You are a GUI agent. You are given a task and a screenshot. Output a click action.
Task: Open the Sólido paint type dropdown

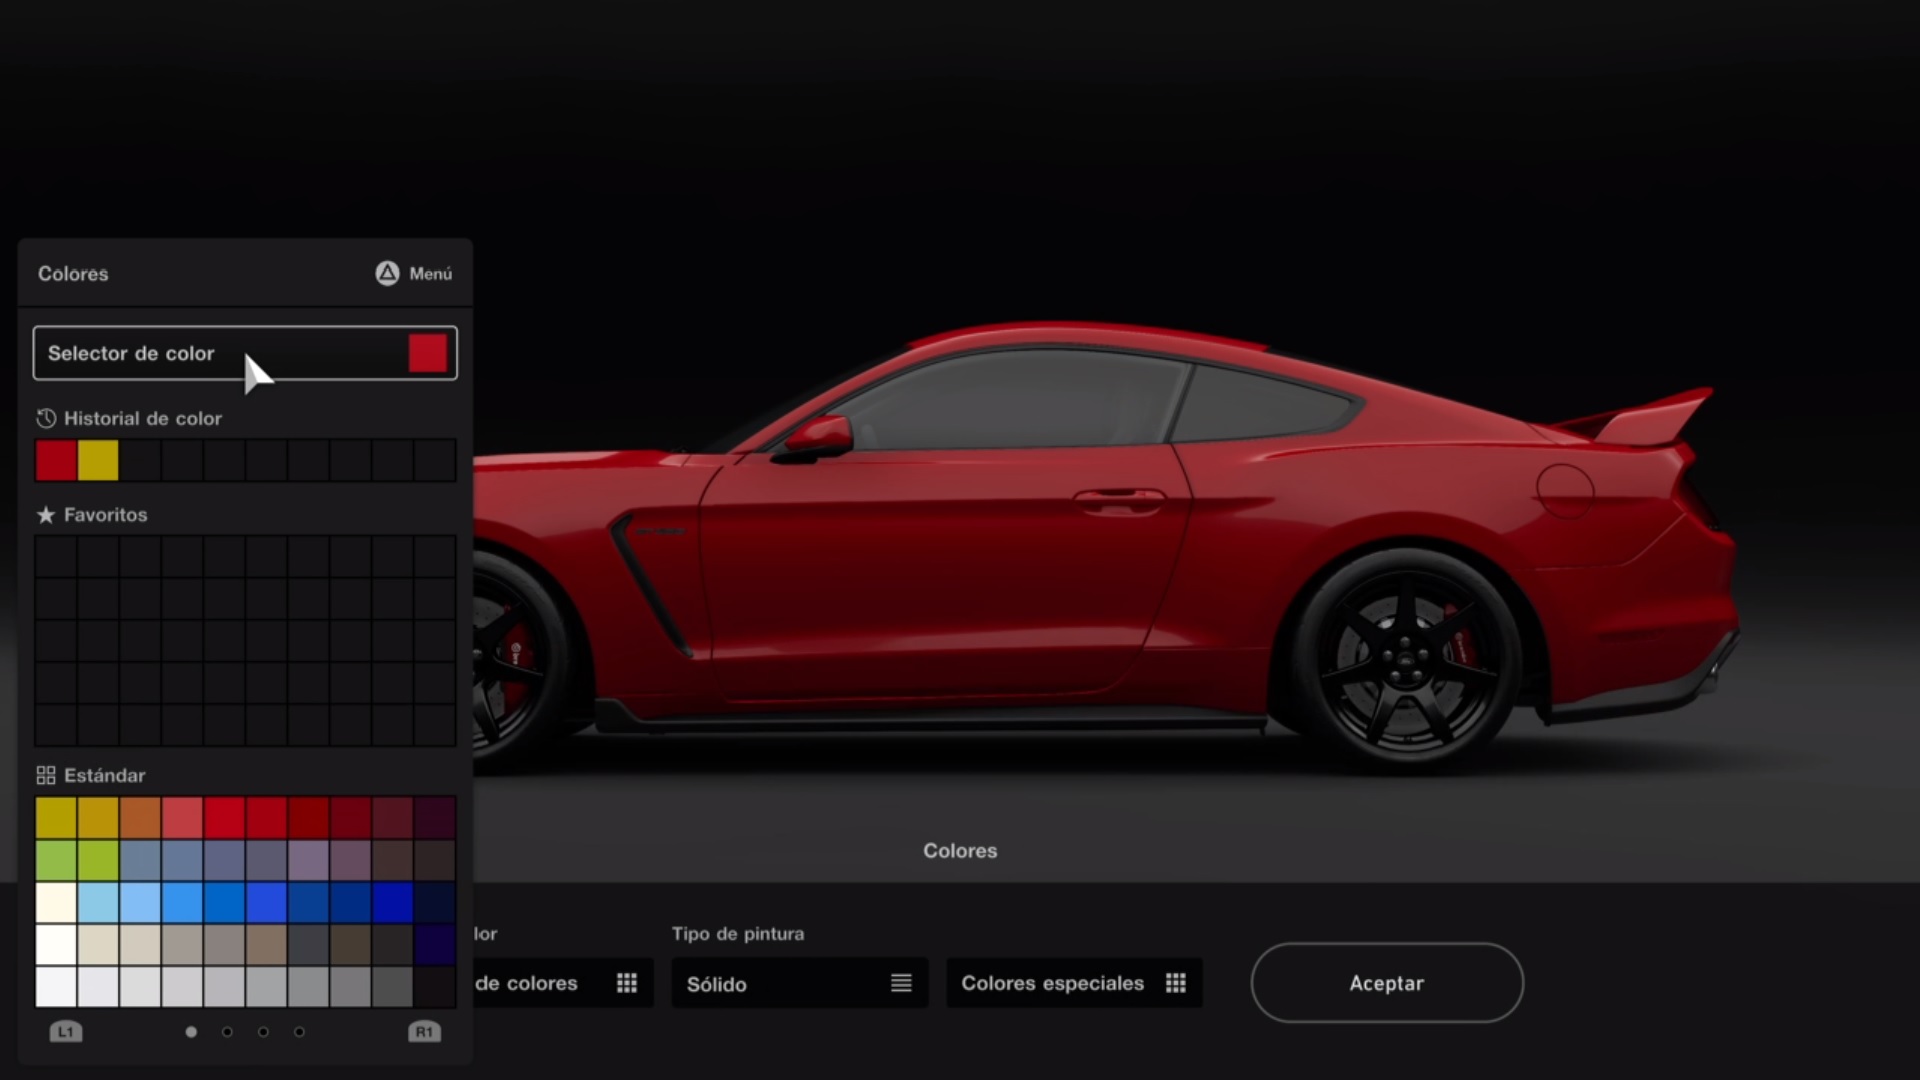coord(798,983)
